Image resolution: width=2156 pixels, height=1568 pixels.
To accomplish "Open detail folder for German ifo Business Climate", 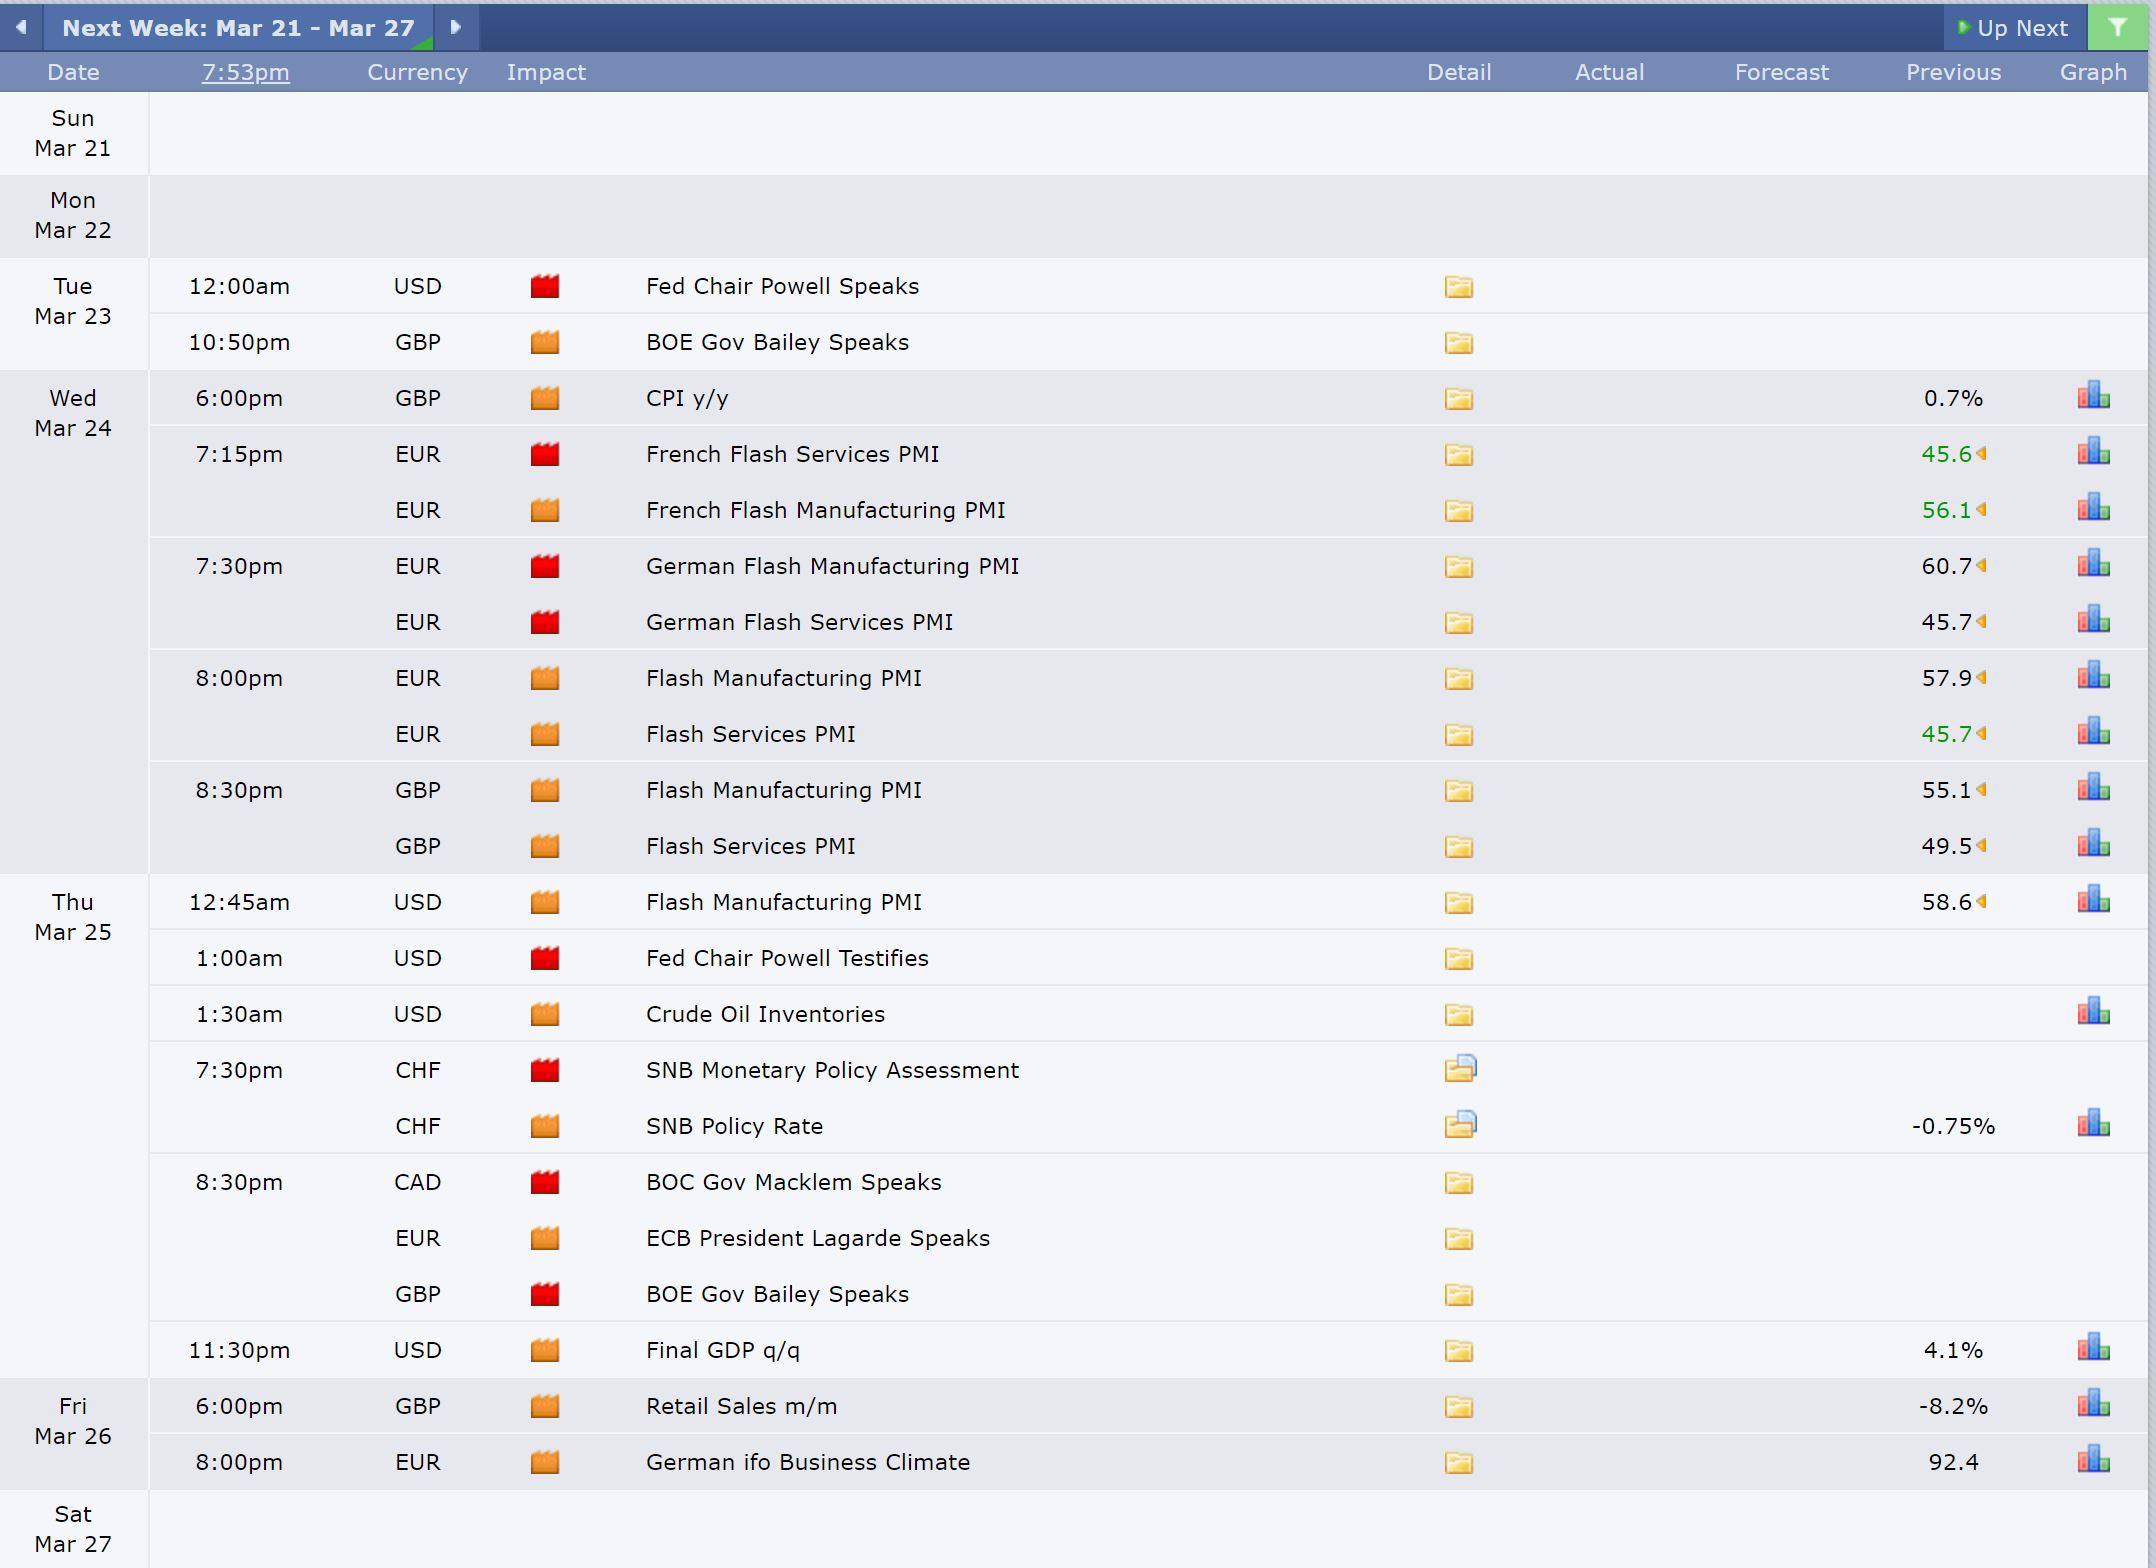I will (1458, 1463).
